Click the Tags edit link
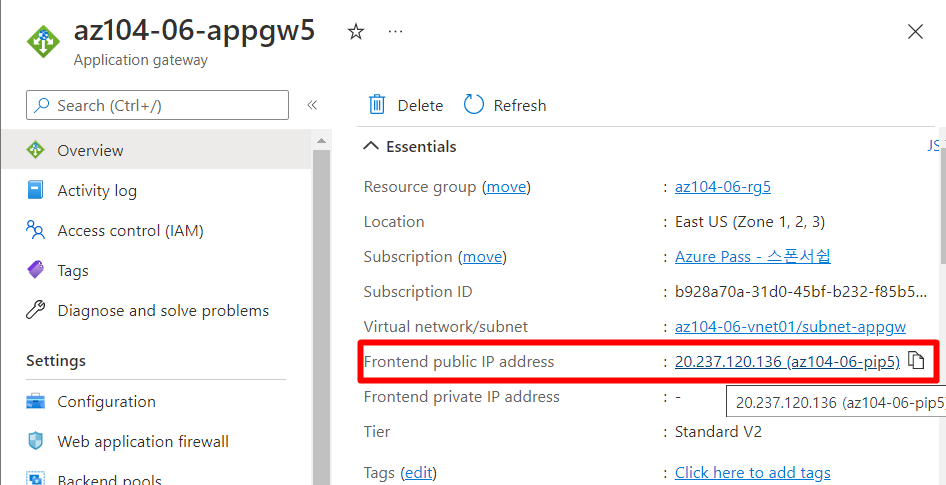The width and height of the screenshot is (946, 485). [420, 472]
